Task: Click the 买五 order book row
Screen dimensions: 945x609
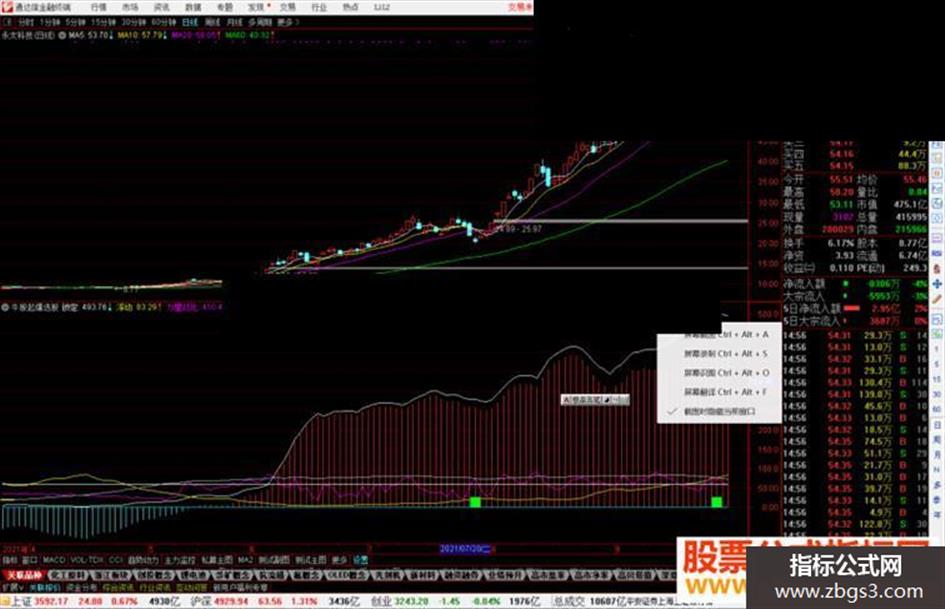Action: pyautogui.click(x=855, y=166)
